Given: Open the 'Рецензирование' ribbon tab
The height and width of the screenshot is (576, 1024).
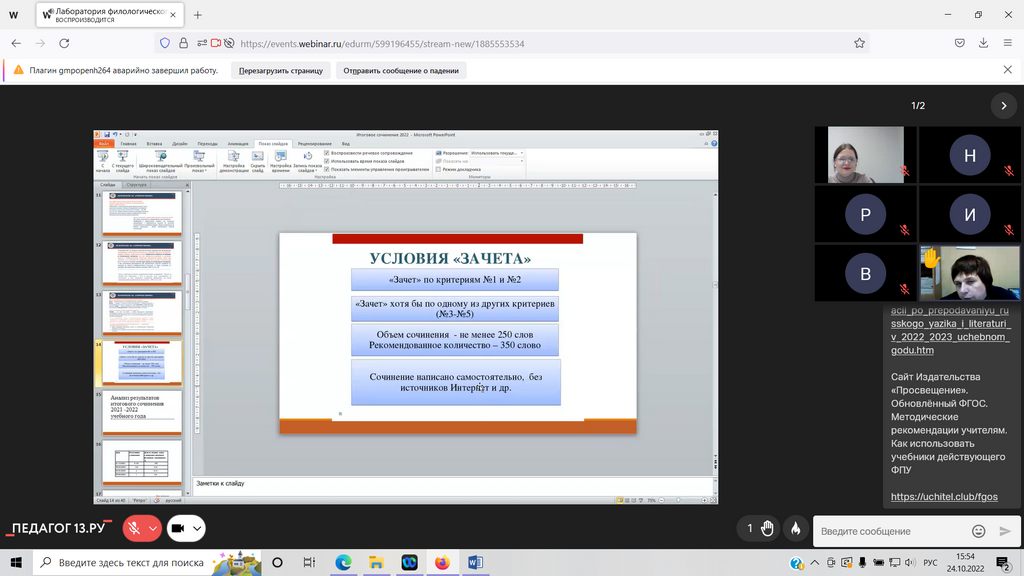Looking at the screenshot, I should [x=315, y=144].
